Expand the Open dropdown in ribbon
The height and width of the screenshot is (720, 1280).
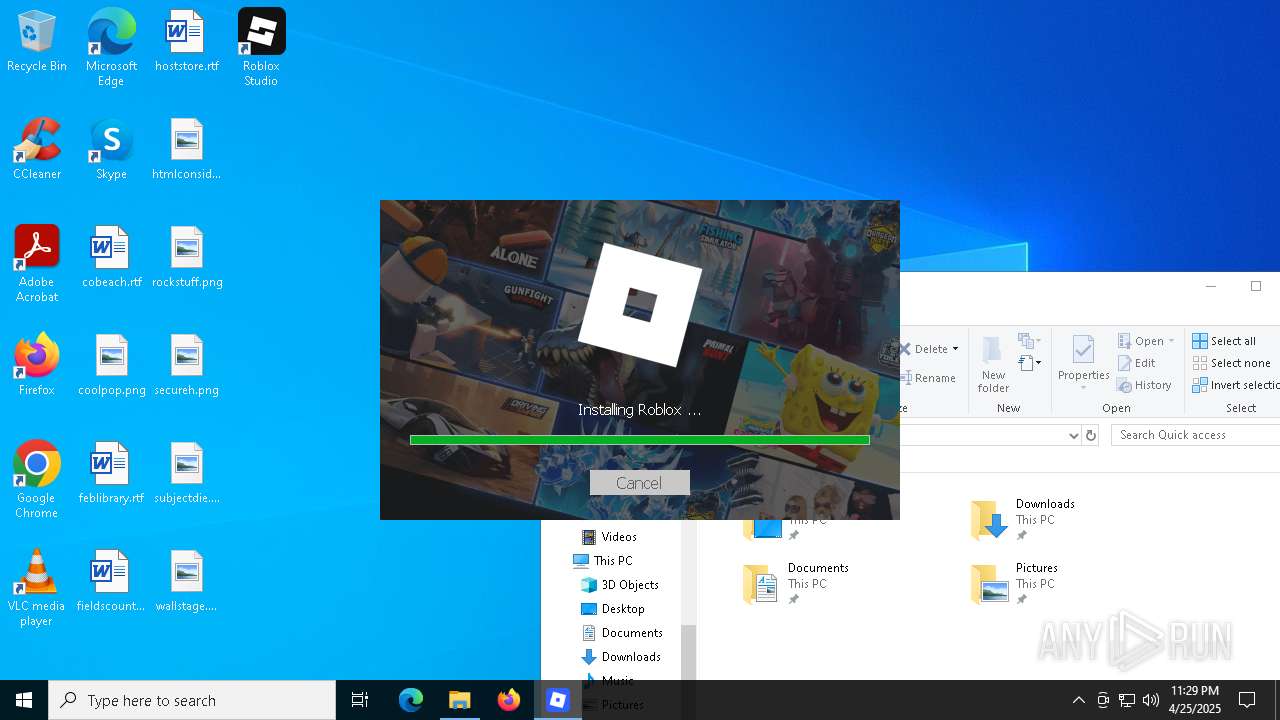(x=1146, y=341)
